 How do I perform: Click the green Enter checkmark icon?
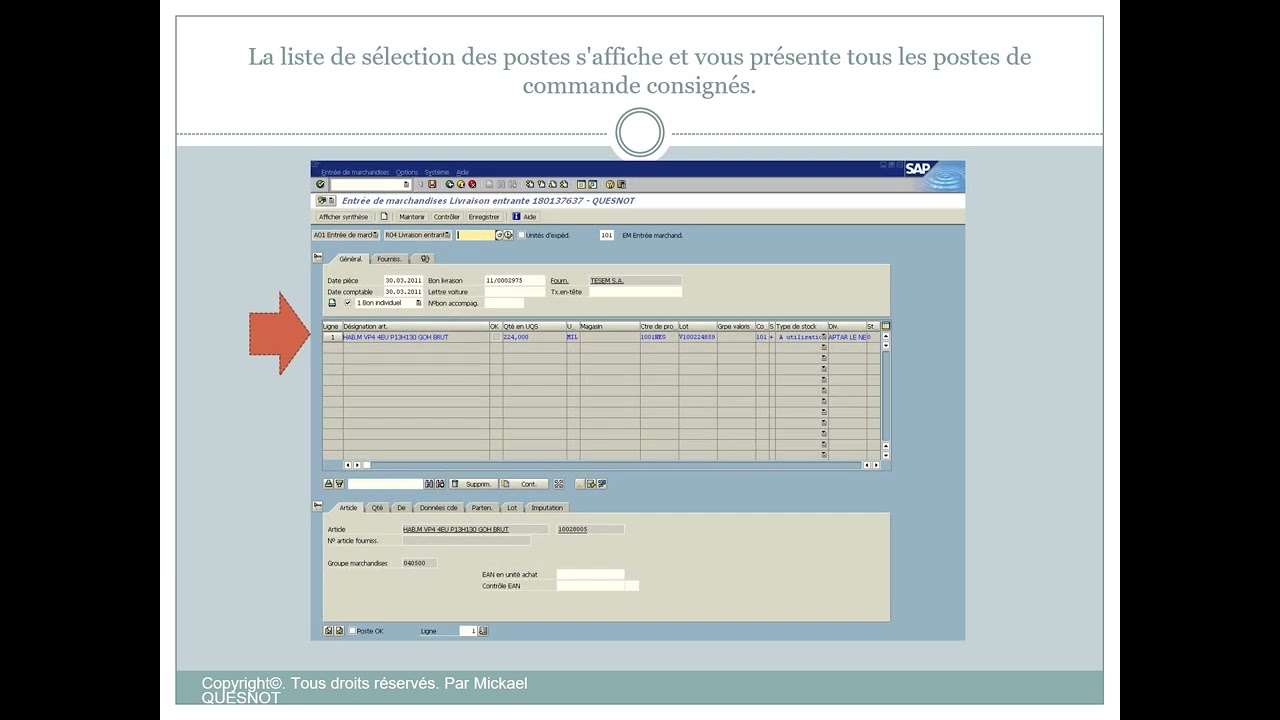(320, 184)
